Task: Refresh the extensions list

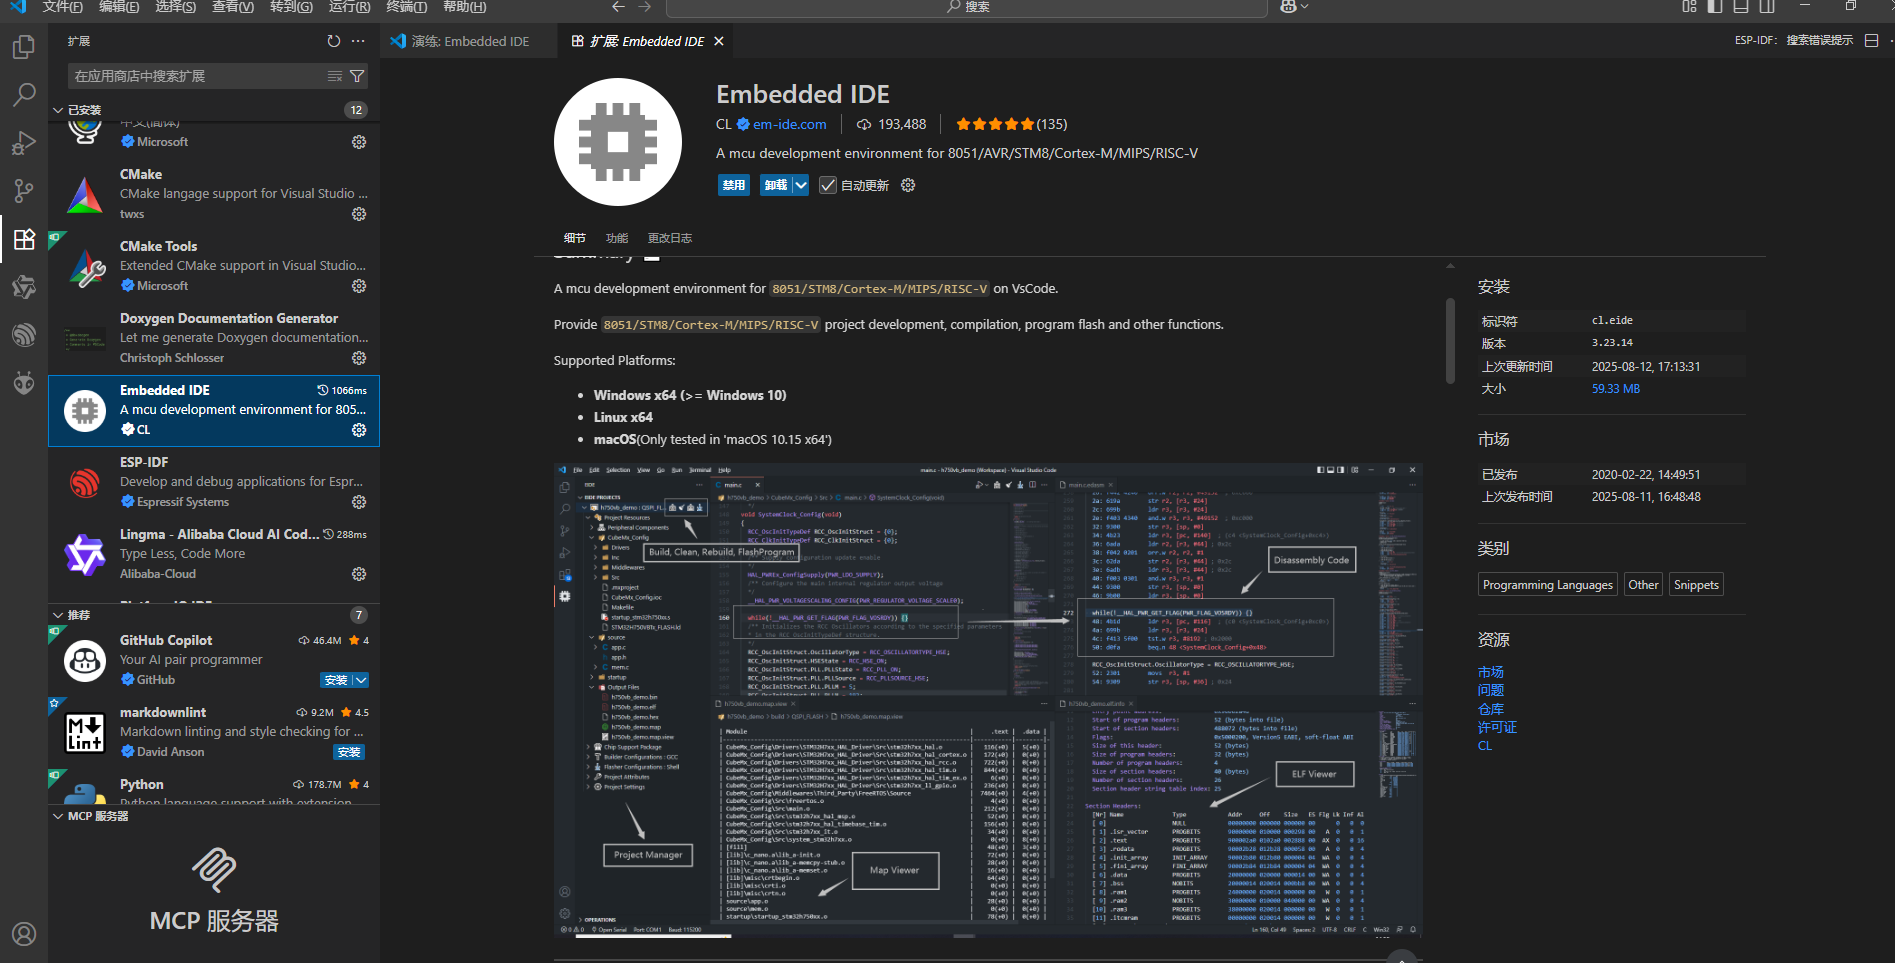Action: tap(333, 41)
